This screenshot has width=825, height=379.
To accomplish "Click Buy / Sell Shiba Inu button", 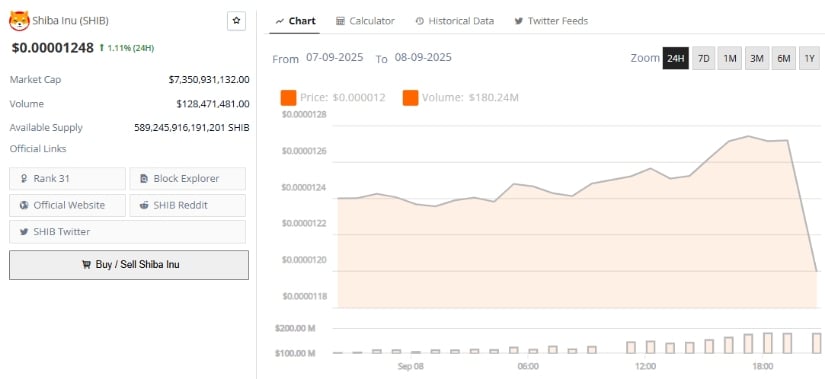I will [129, 265].
